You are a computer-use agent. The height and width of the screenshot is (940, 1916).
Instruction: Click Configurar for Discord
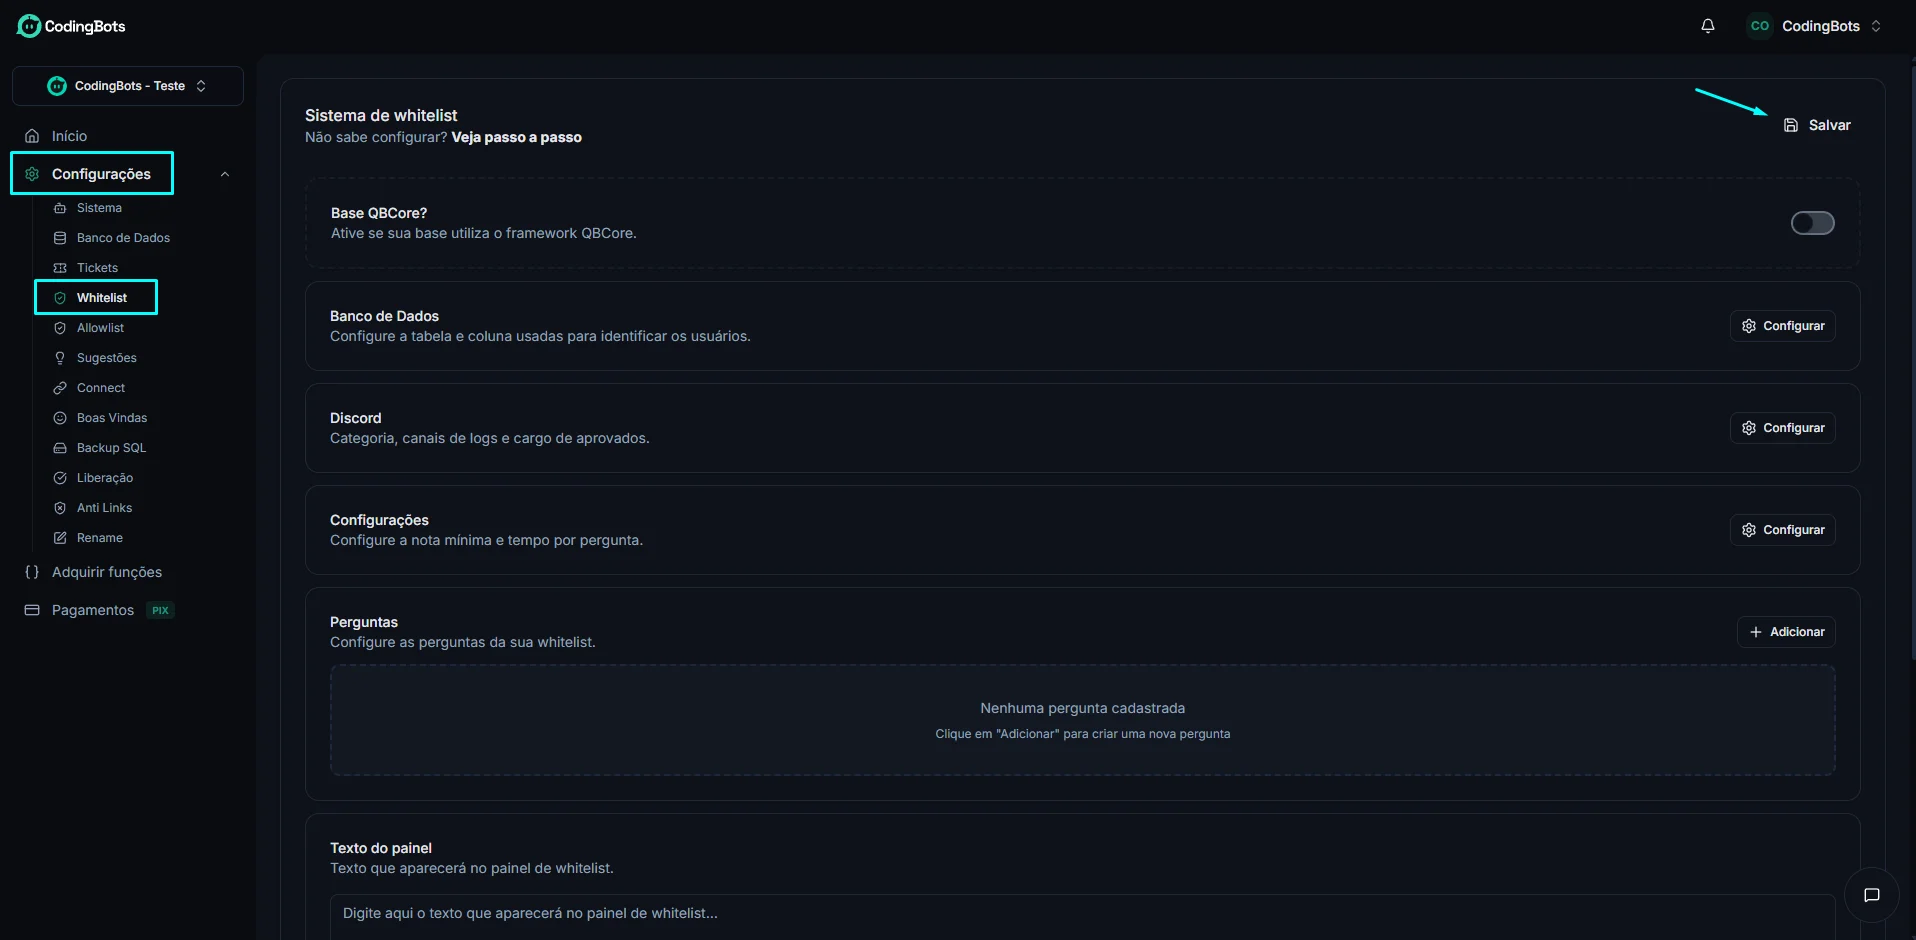click(x=1783, y=428)
